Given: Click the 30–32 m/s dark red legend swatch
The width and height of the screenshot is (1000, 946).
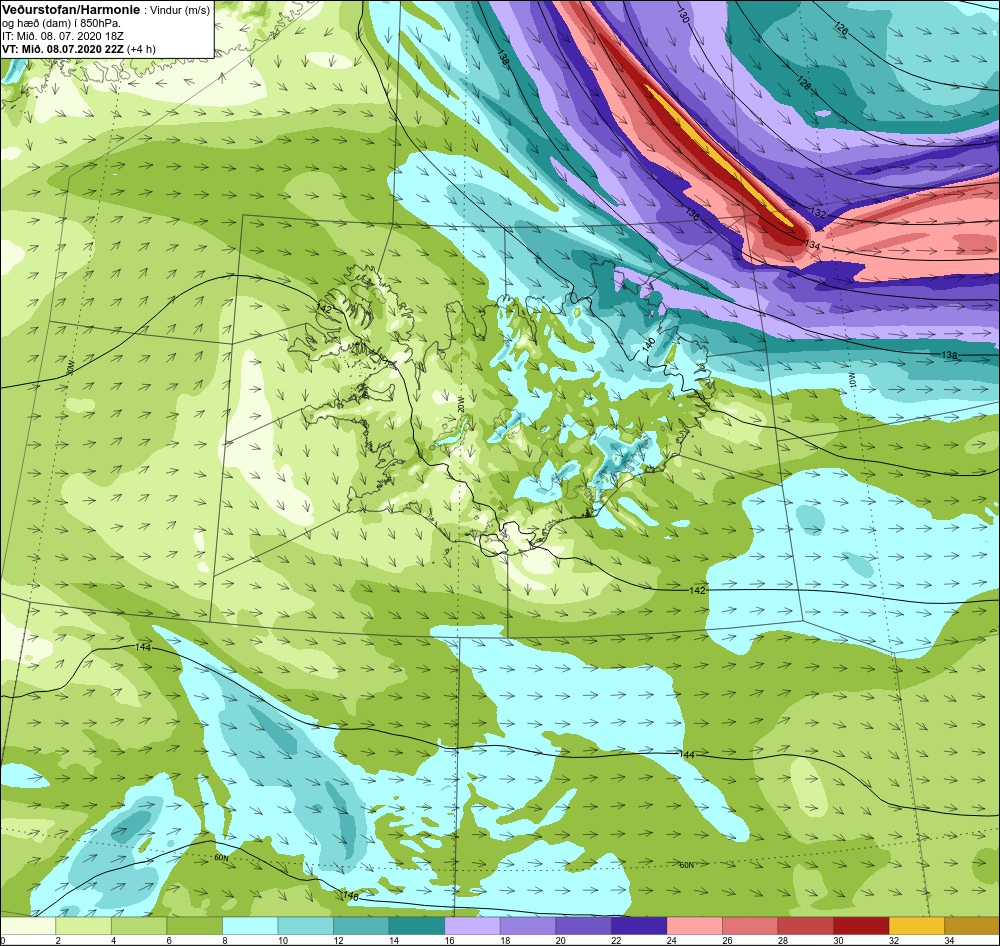Looking at the screenshot, I should [860, 926].
